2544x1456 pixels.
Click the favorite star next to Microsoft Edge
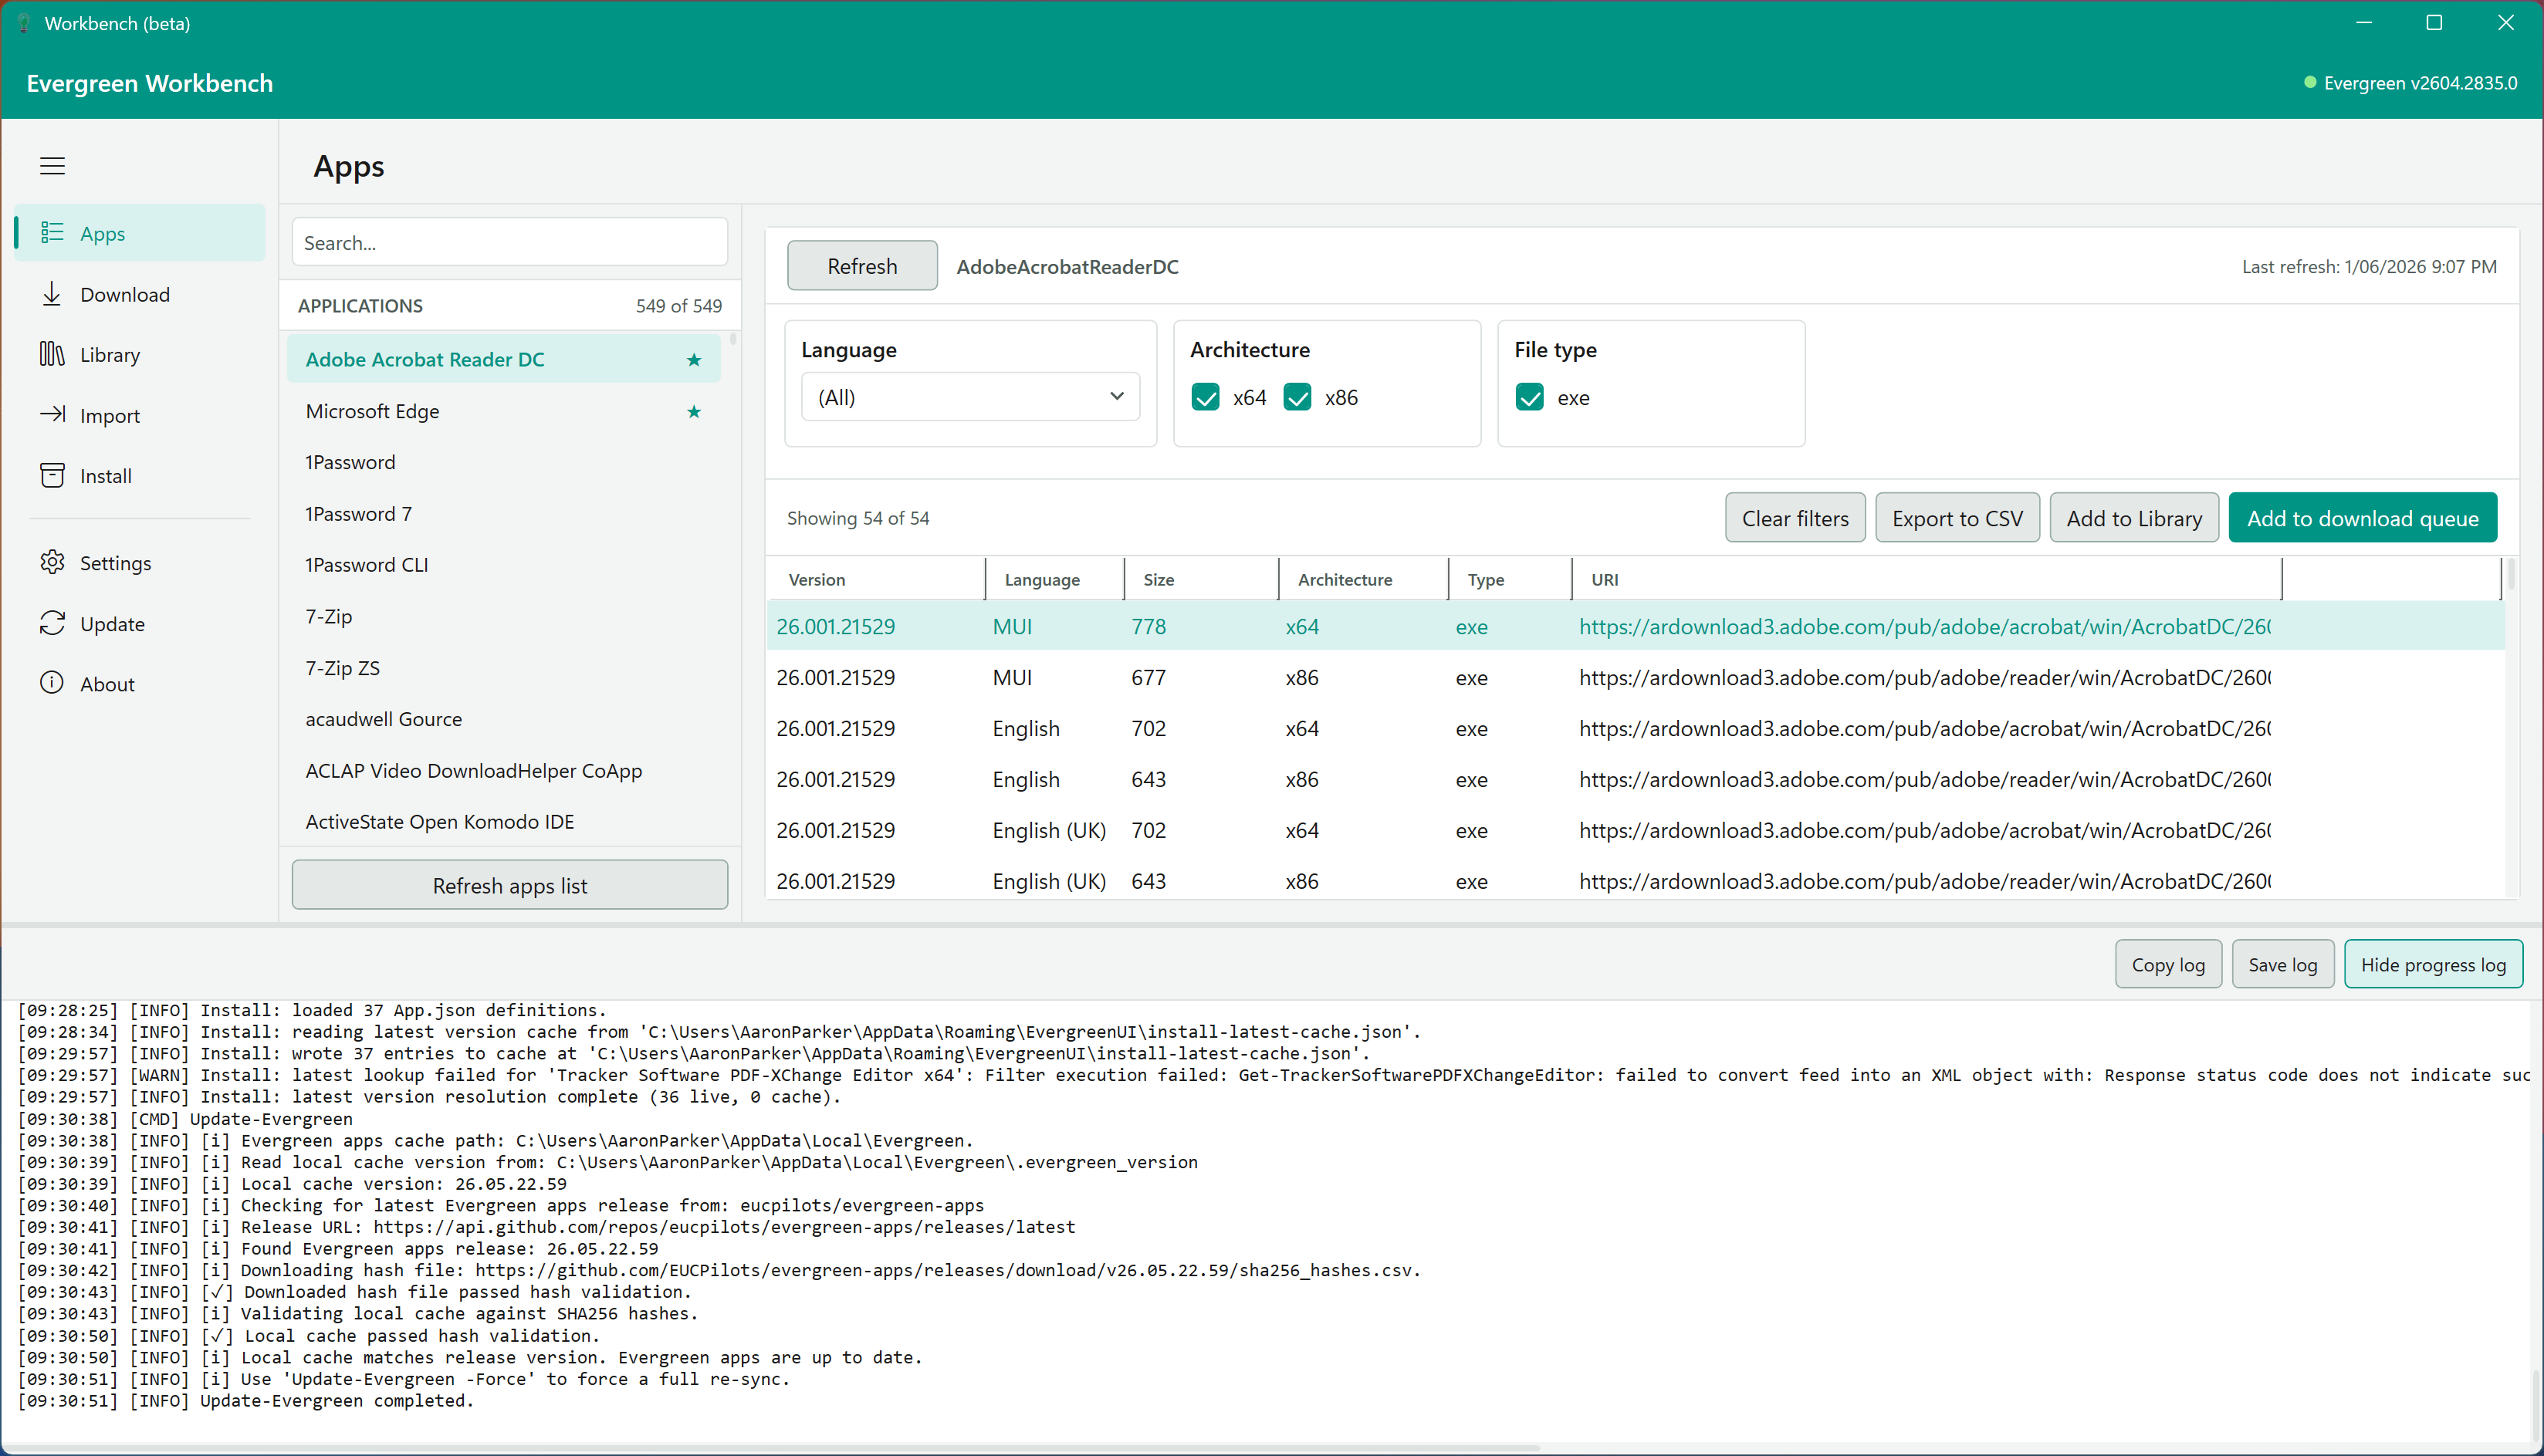[x=694, y=412]
